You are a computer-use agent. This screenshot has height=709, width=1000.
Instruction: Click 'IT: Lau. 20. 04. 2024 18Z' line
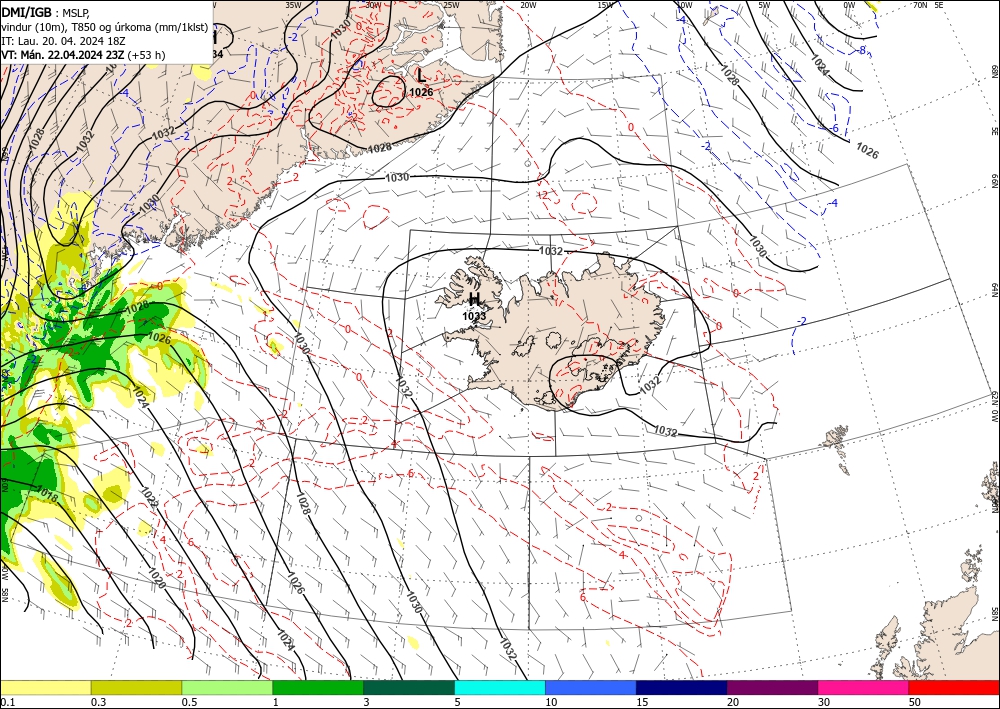63,41
